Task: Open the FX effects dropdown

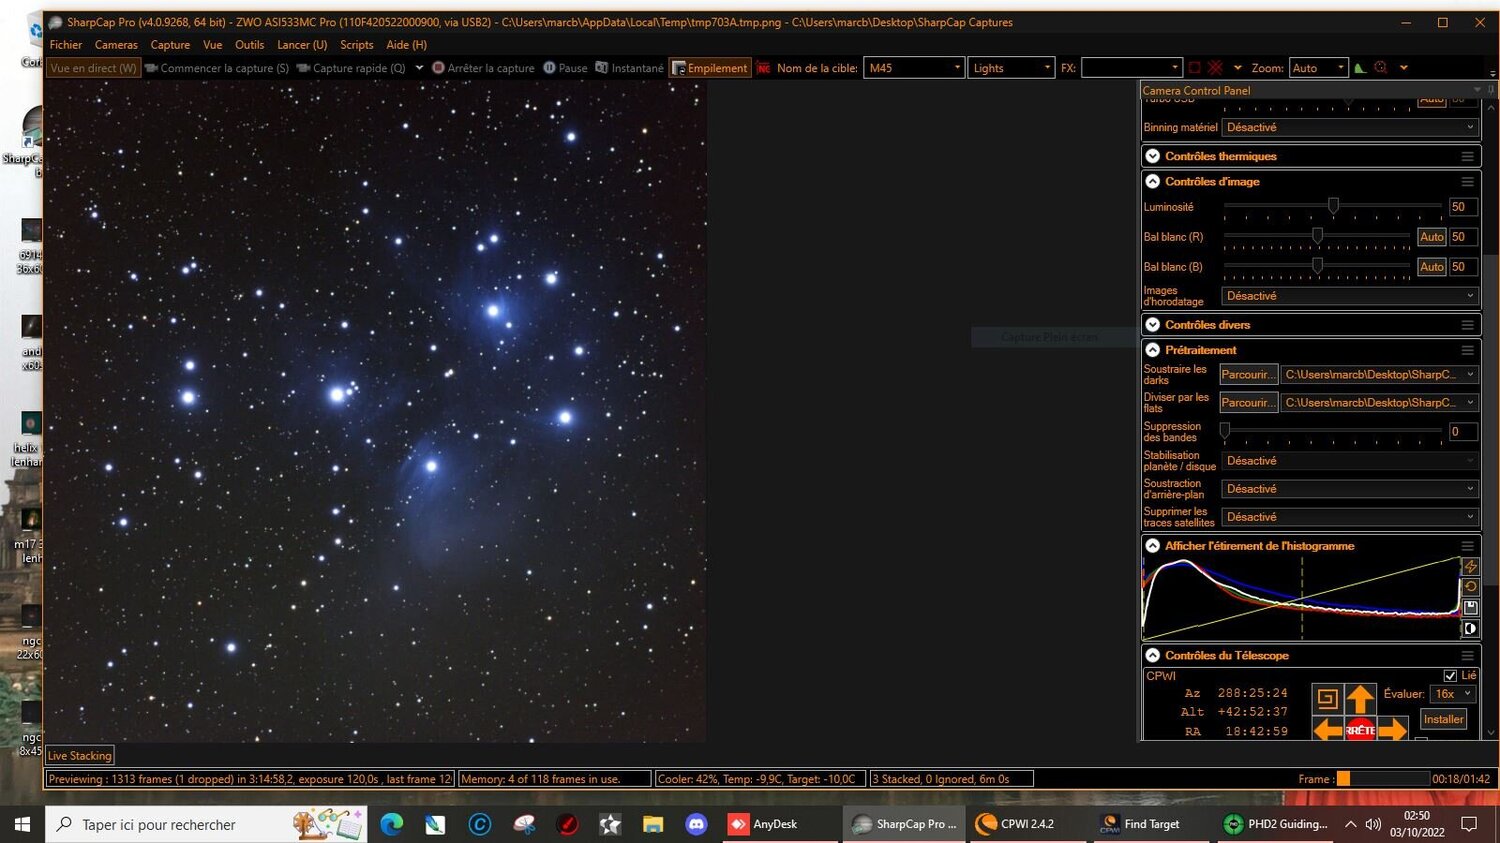Action: 1132,68
